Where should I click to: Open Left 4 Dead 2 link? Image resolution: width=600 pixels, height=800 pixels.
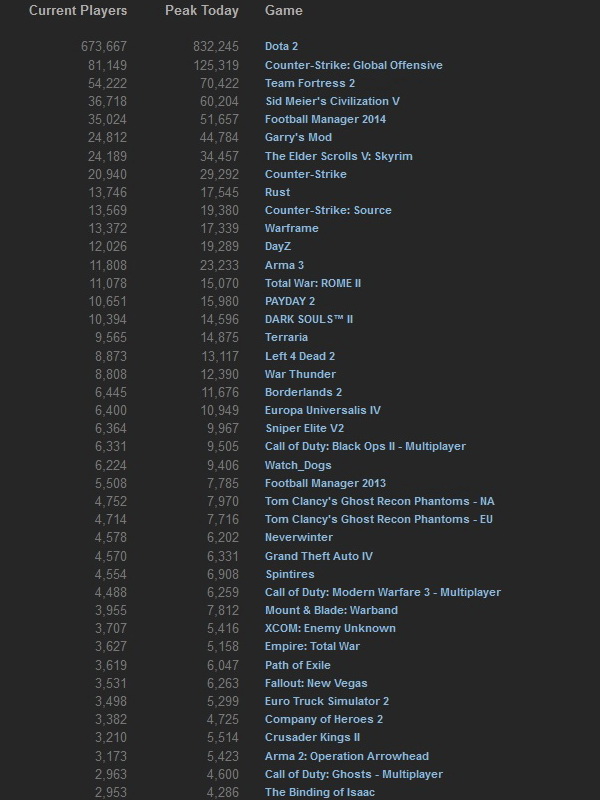pos(300,356)
